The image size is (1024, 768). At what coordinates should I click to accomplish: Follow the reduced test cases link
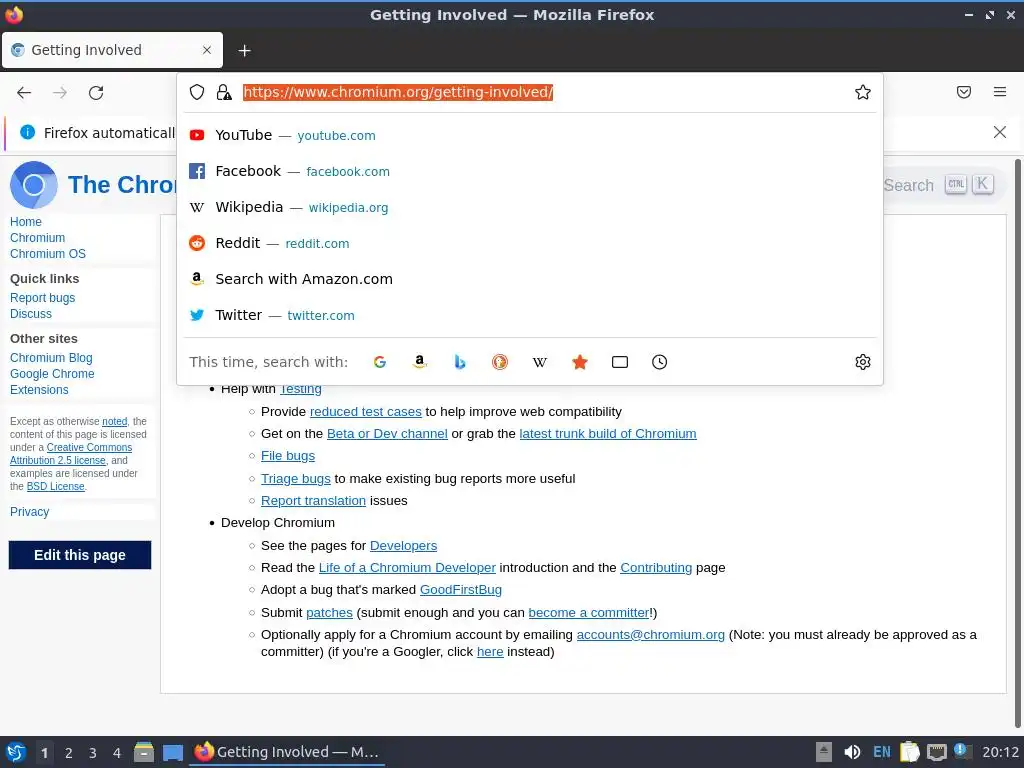[x=366, y=412]
